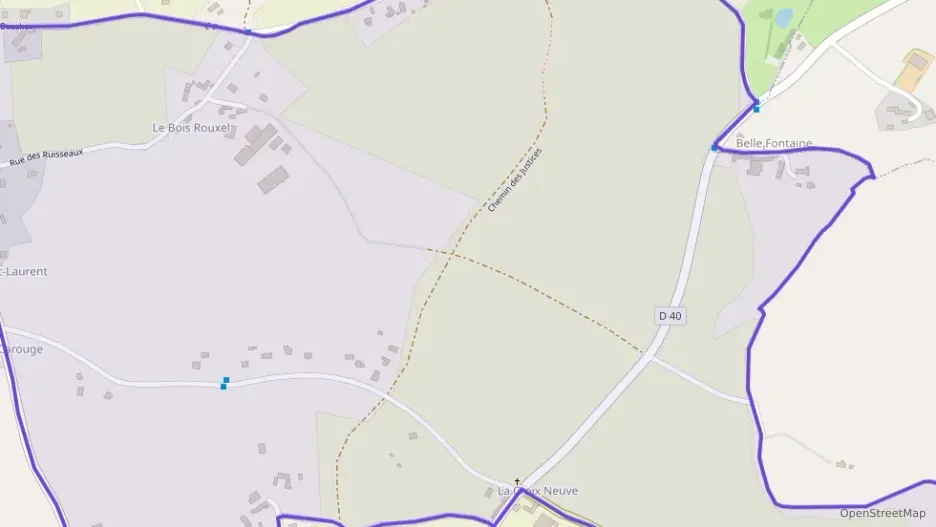
Task: Click the blue marker beside Belle Fontaine label
Action: pyautogui.click(x=714, y=147)
